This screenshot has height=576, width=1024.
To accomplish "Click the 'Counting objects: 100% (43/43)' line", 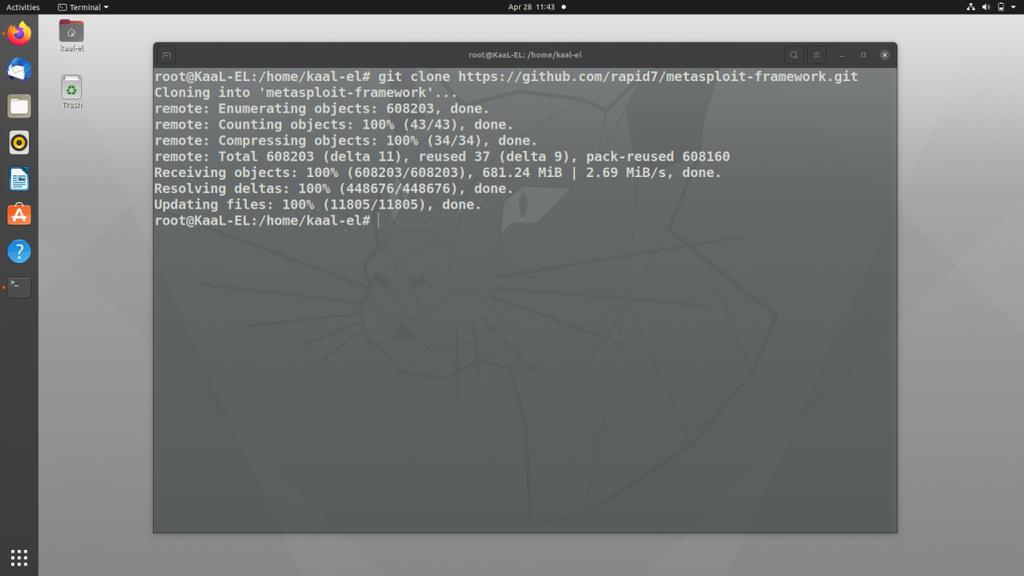I will 334,125.
